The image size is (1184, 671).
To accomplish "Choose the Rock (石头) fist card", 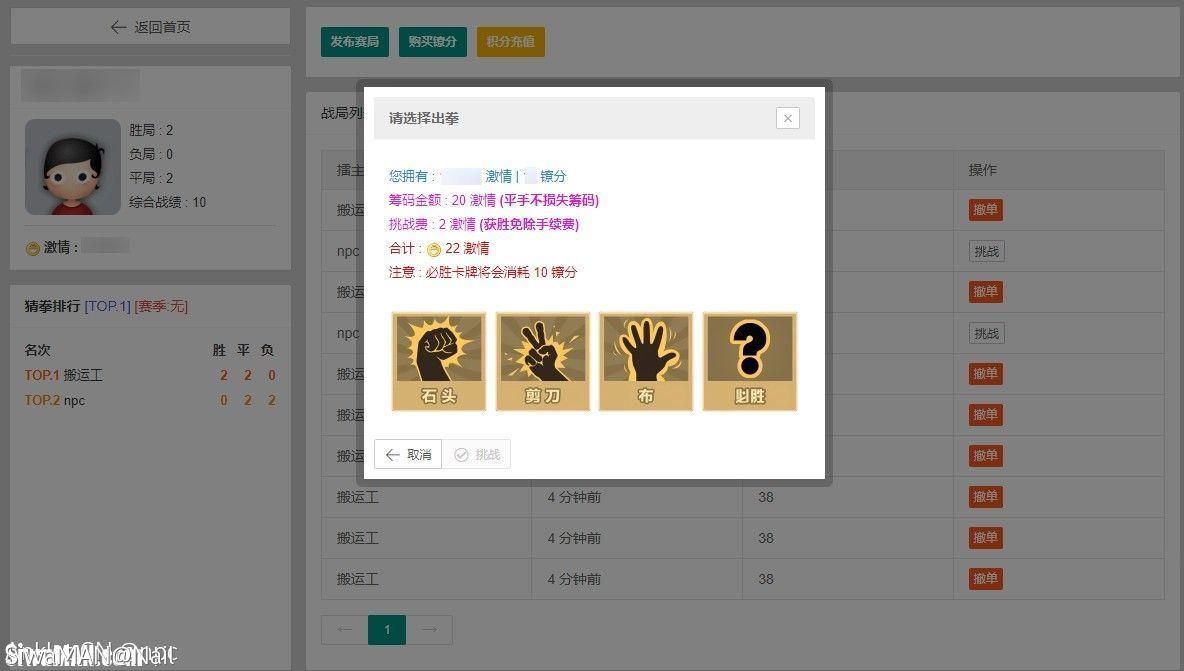I will pos(439,361).
